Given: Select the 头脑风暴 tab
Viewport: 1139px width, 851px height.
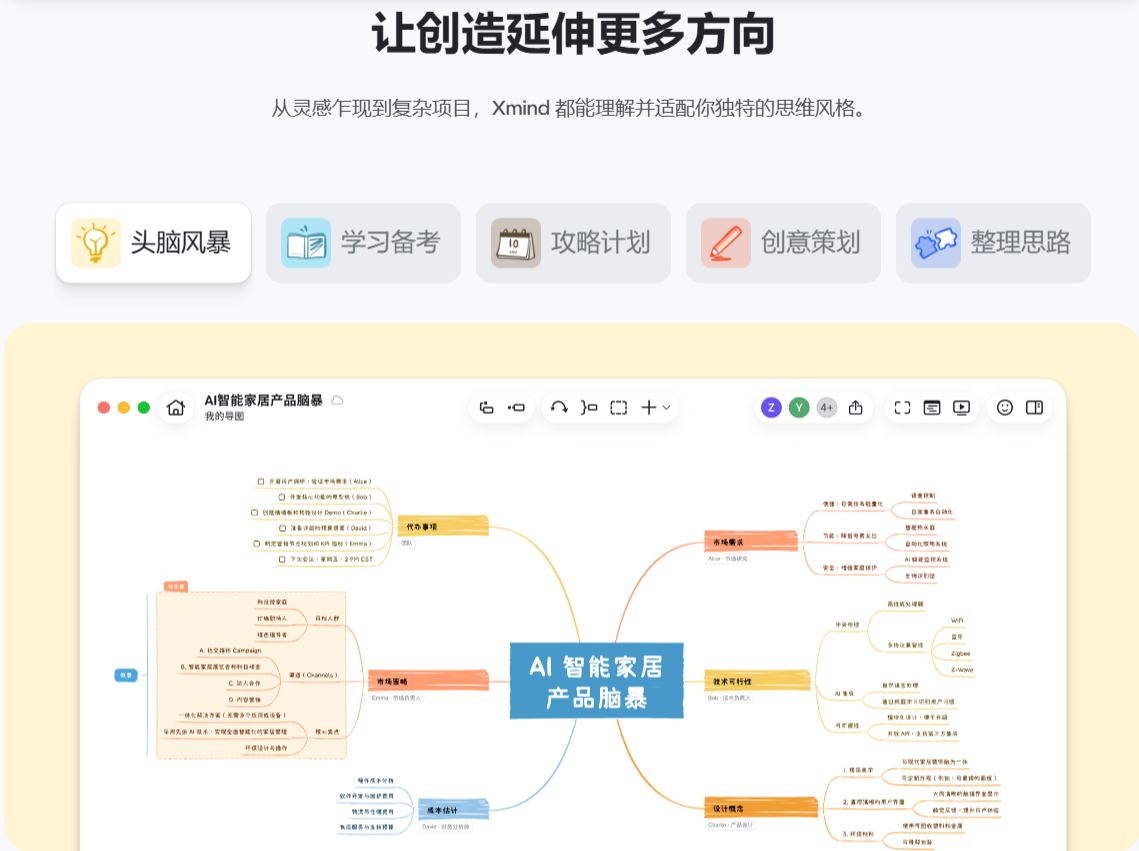Looking at the screenshot, I should [153, 243].
